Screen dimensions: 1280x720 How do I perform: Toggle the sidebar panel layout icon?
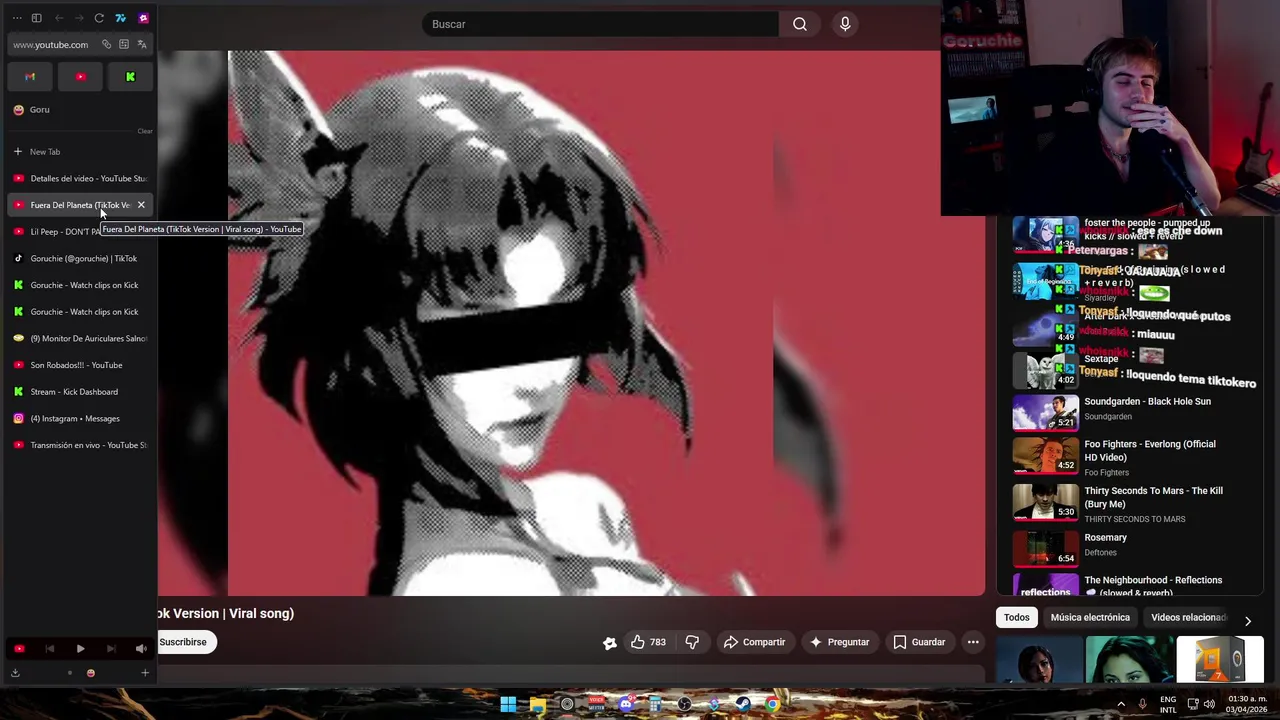tap(36, 18)
